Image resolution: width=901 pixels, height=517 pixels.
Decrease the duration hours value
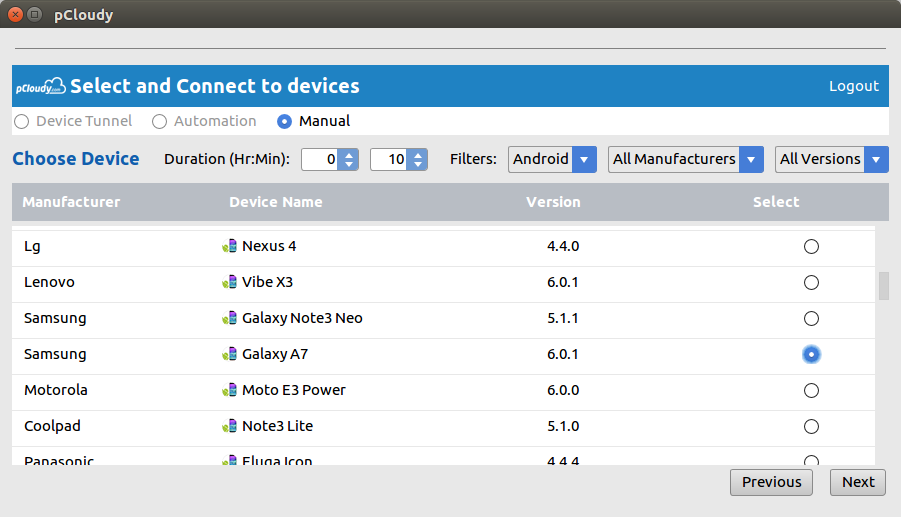[x=348, y=165]
